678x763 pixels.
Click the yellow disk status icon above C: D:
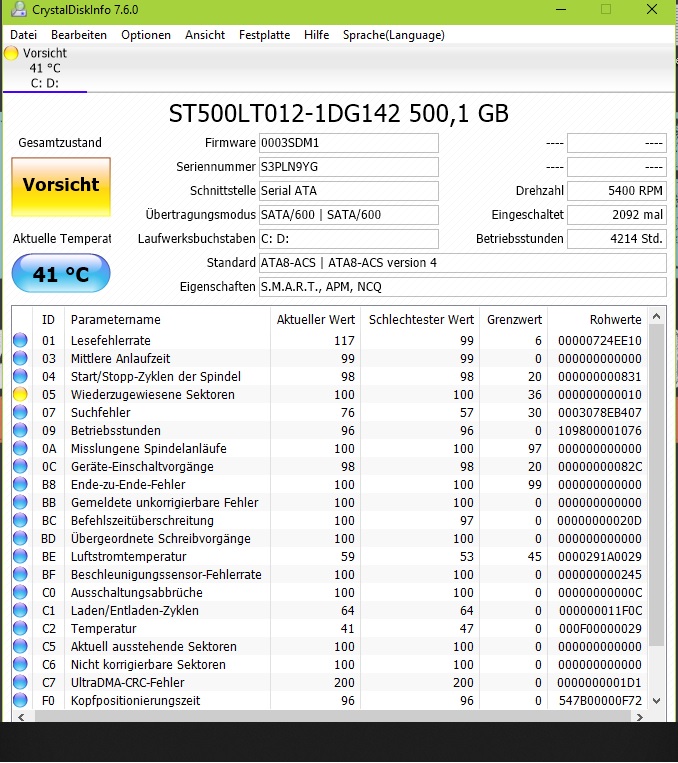pos(11,53)
